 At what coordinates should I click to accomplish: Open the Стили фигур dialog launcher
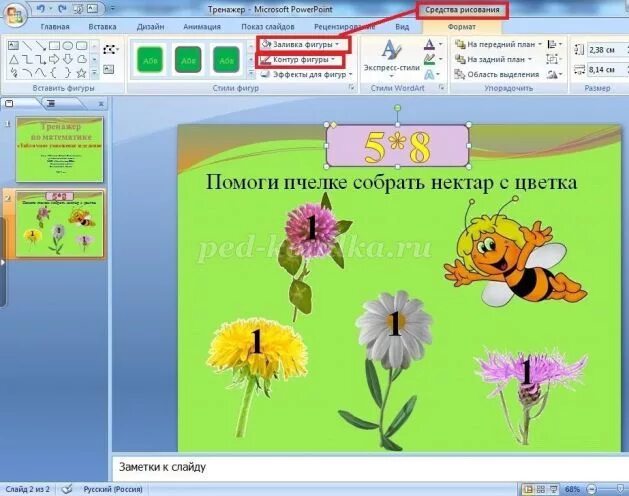pos(352,87)
